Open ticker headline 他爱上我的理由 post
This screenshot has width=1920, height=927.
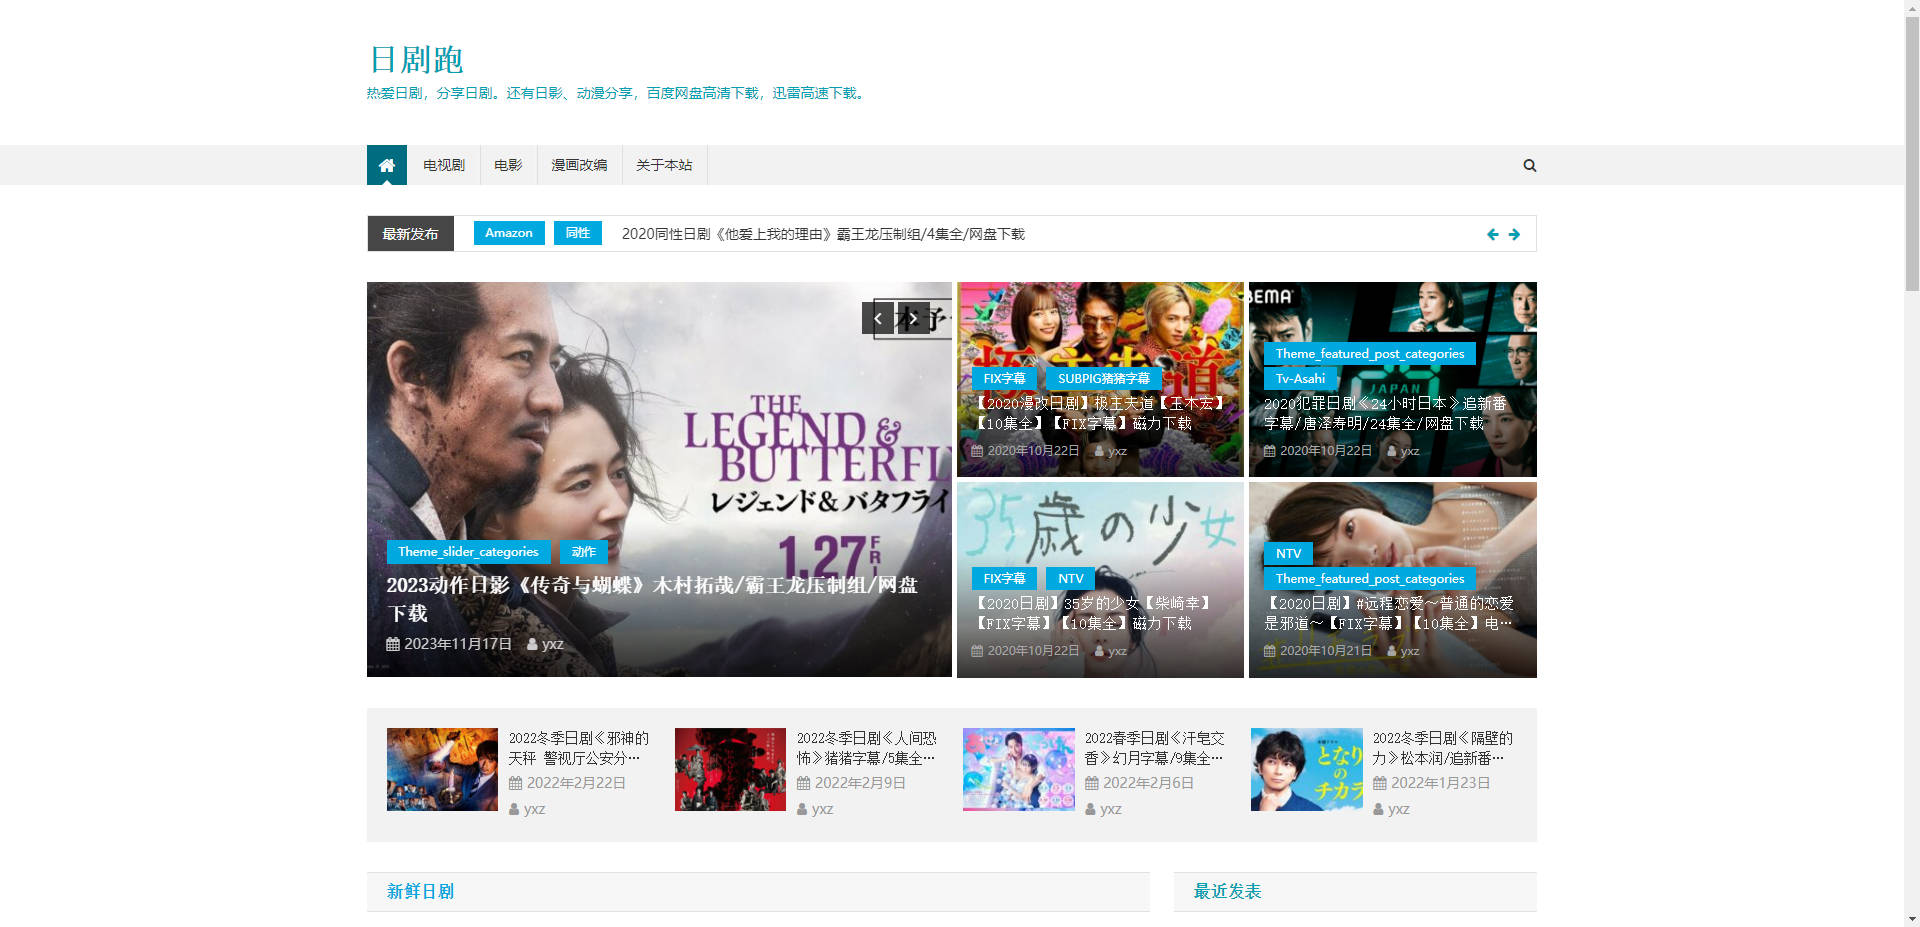(x=822, y=234)
